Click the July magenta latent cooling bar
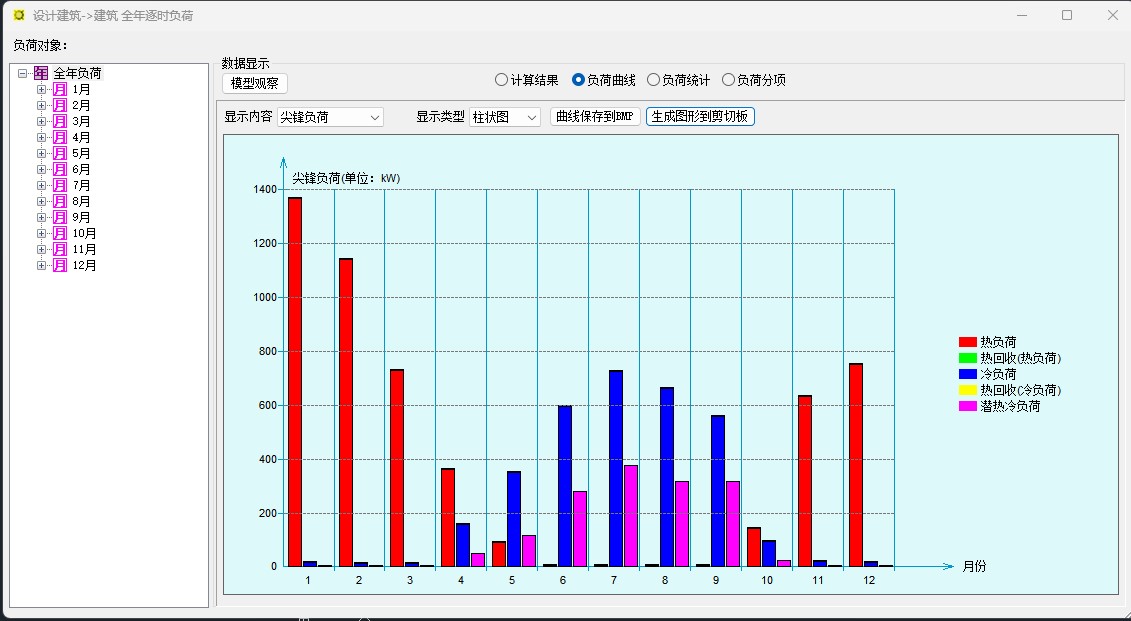 point(630,516)
